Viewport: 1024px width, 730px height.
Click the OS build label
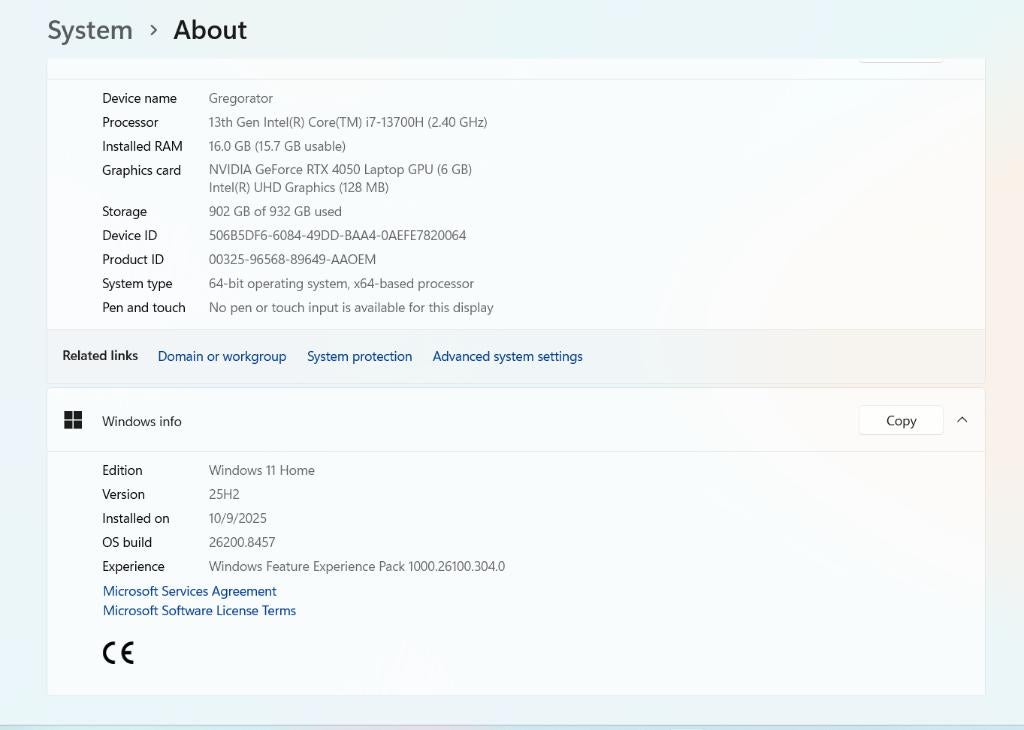(127, 543)
